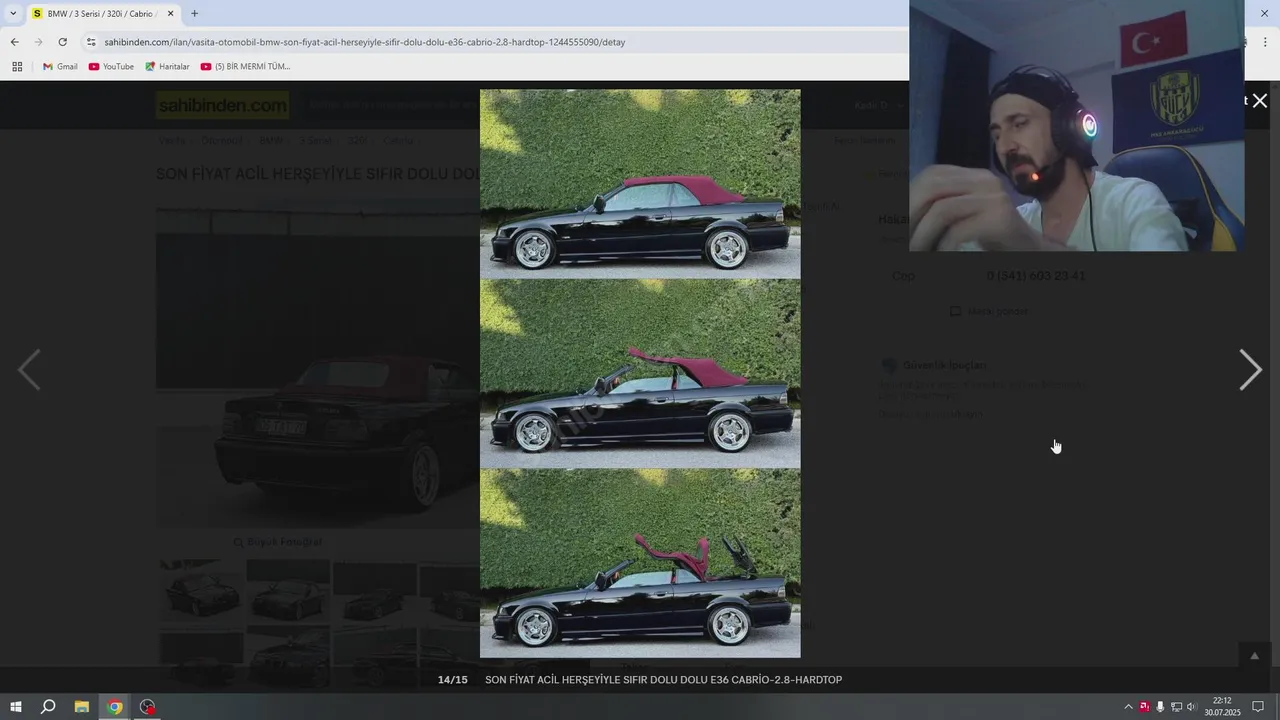Open the Windows Start menu

point(16,707)
